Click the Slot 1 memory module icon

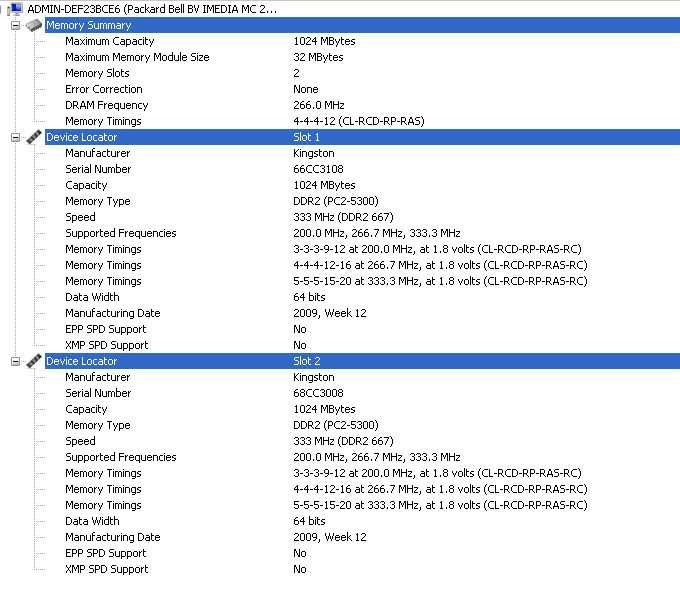pos(33,137)
